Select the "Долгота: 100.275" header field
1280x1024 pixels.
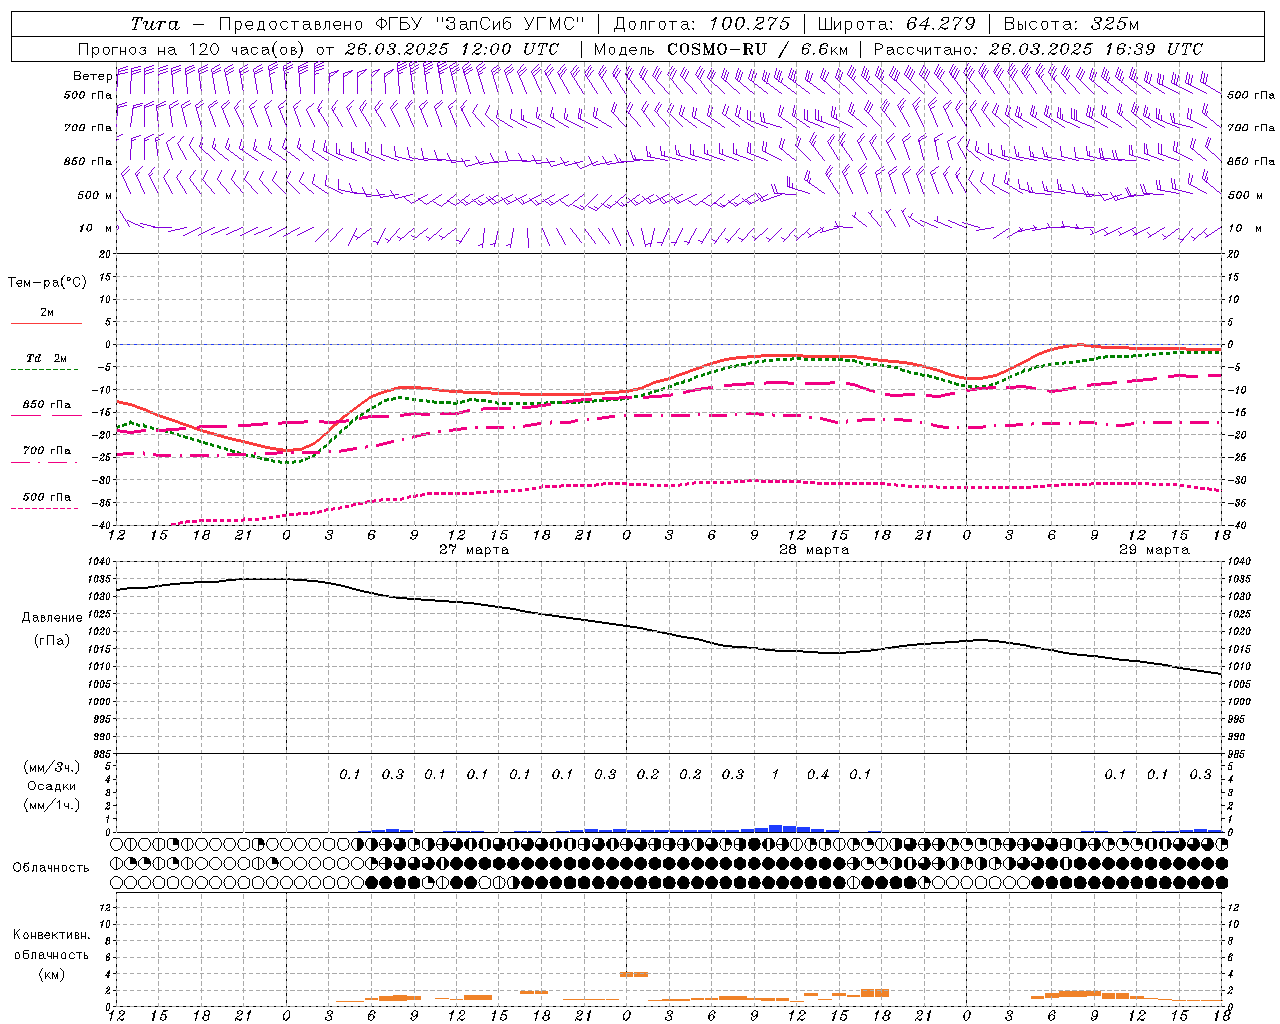coord(701,24)
